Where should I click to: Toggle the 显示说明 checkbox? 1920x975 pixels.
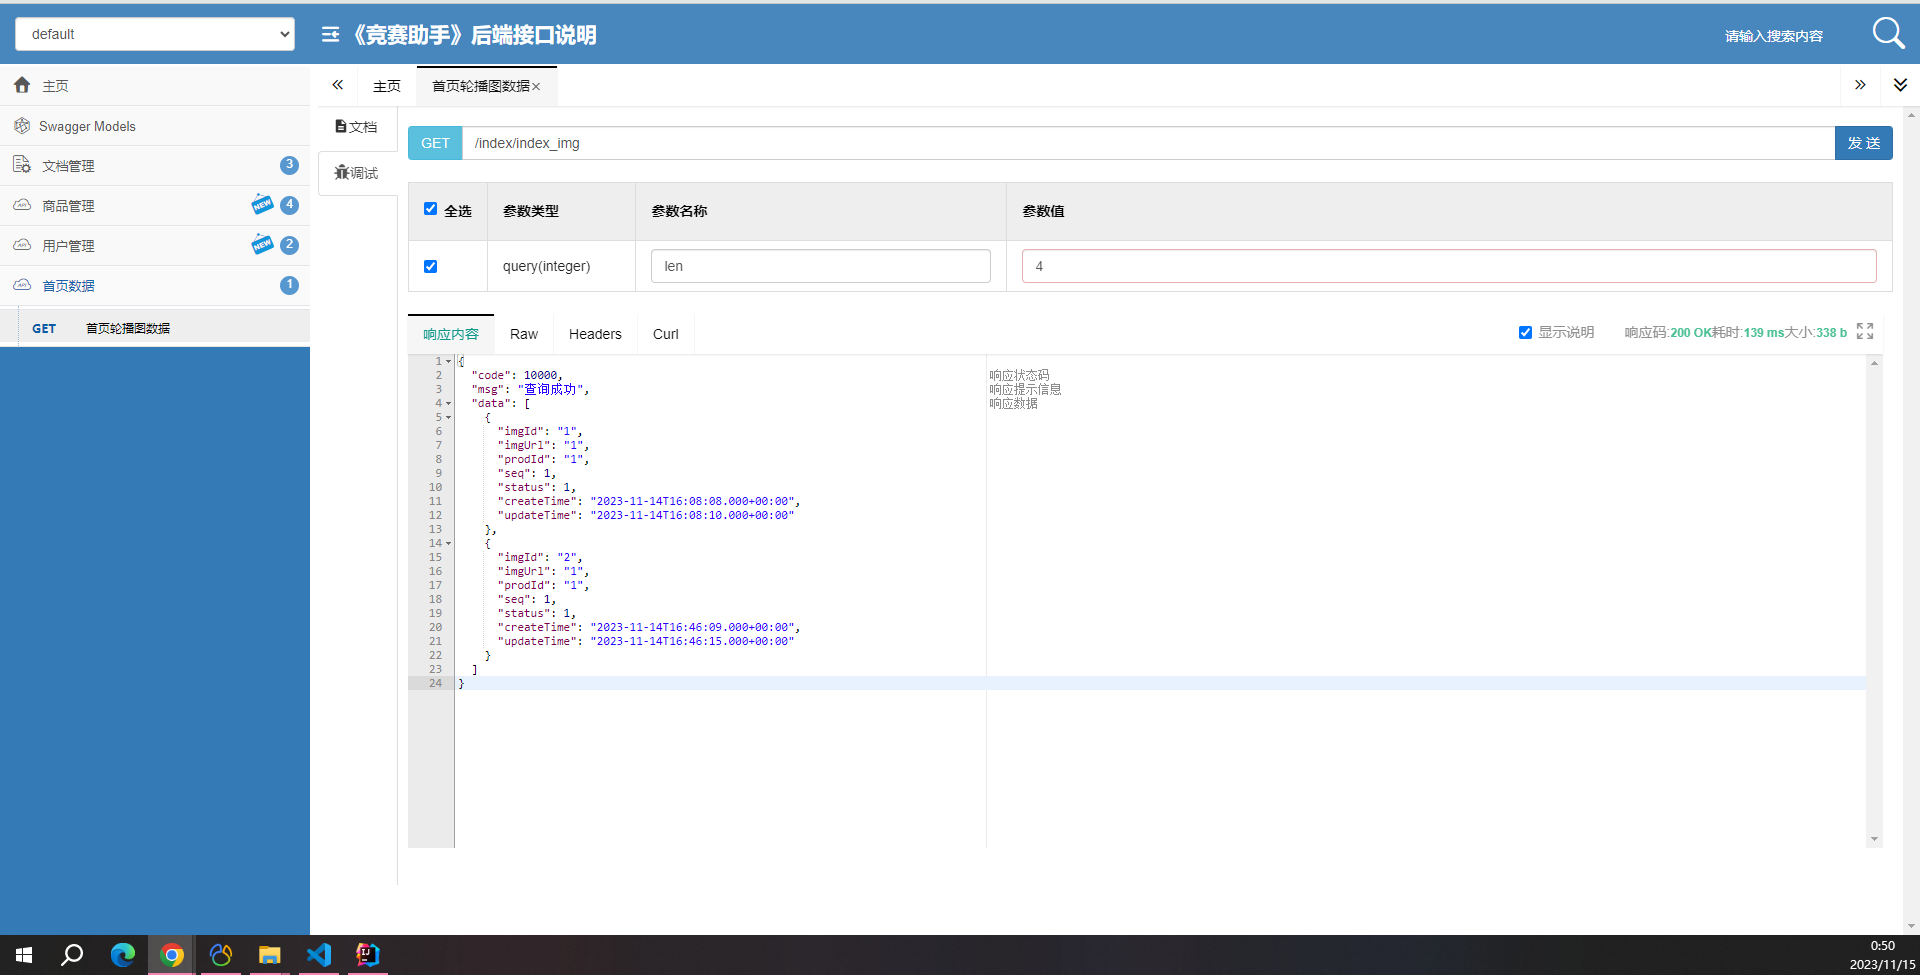(x=1525, y=332)
